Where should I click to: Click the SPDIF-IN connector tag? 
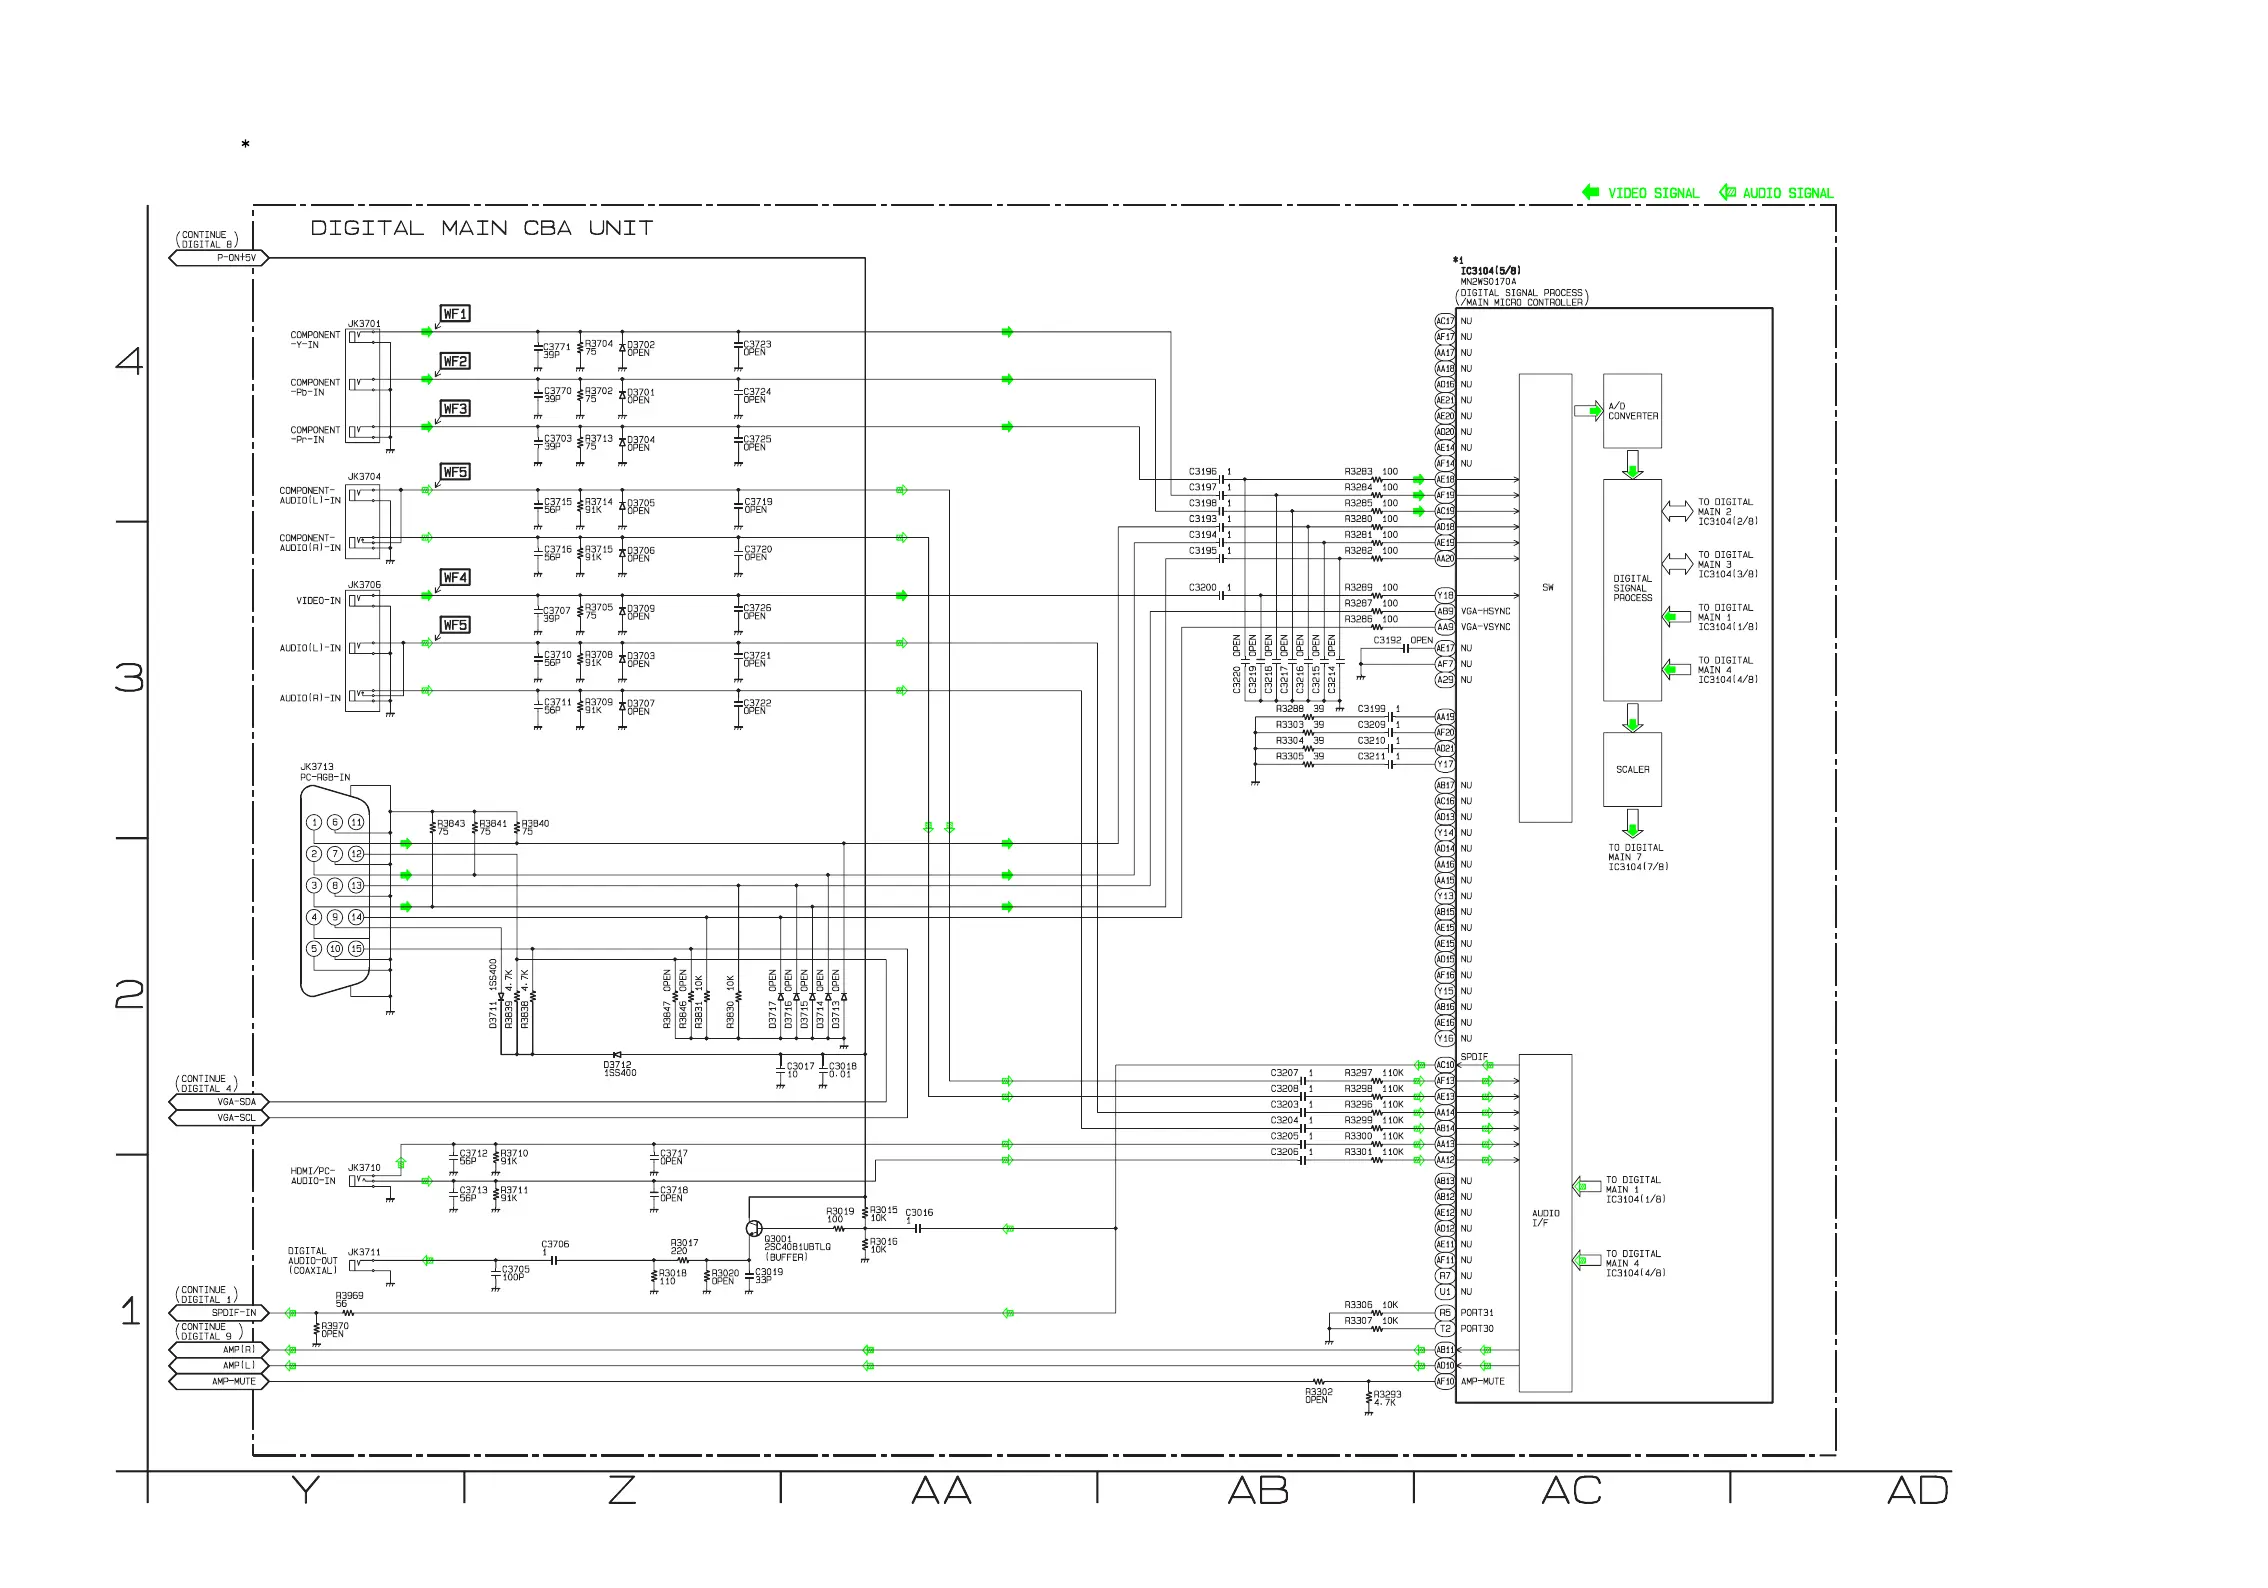(219, 1313)
